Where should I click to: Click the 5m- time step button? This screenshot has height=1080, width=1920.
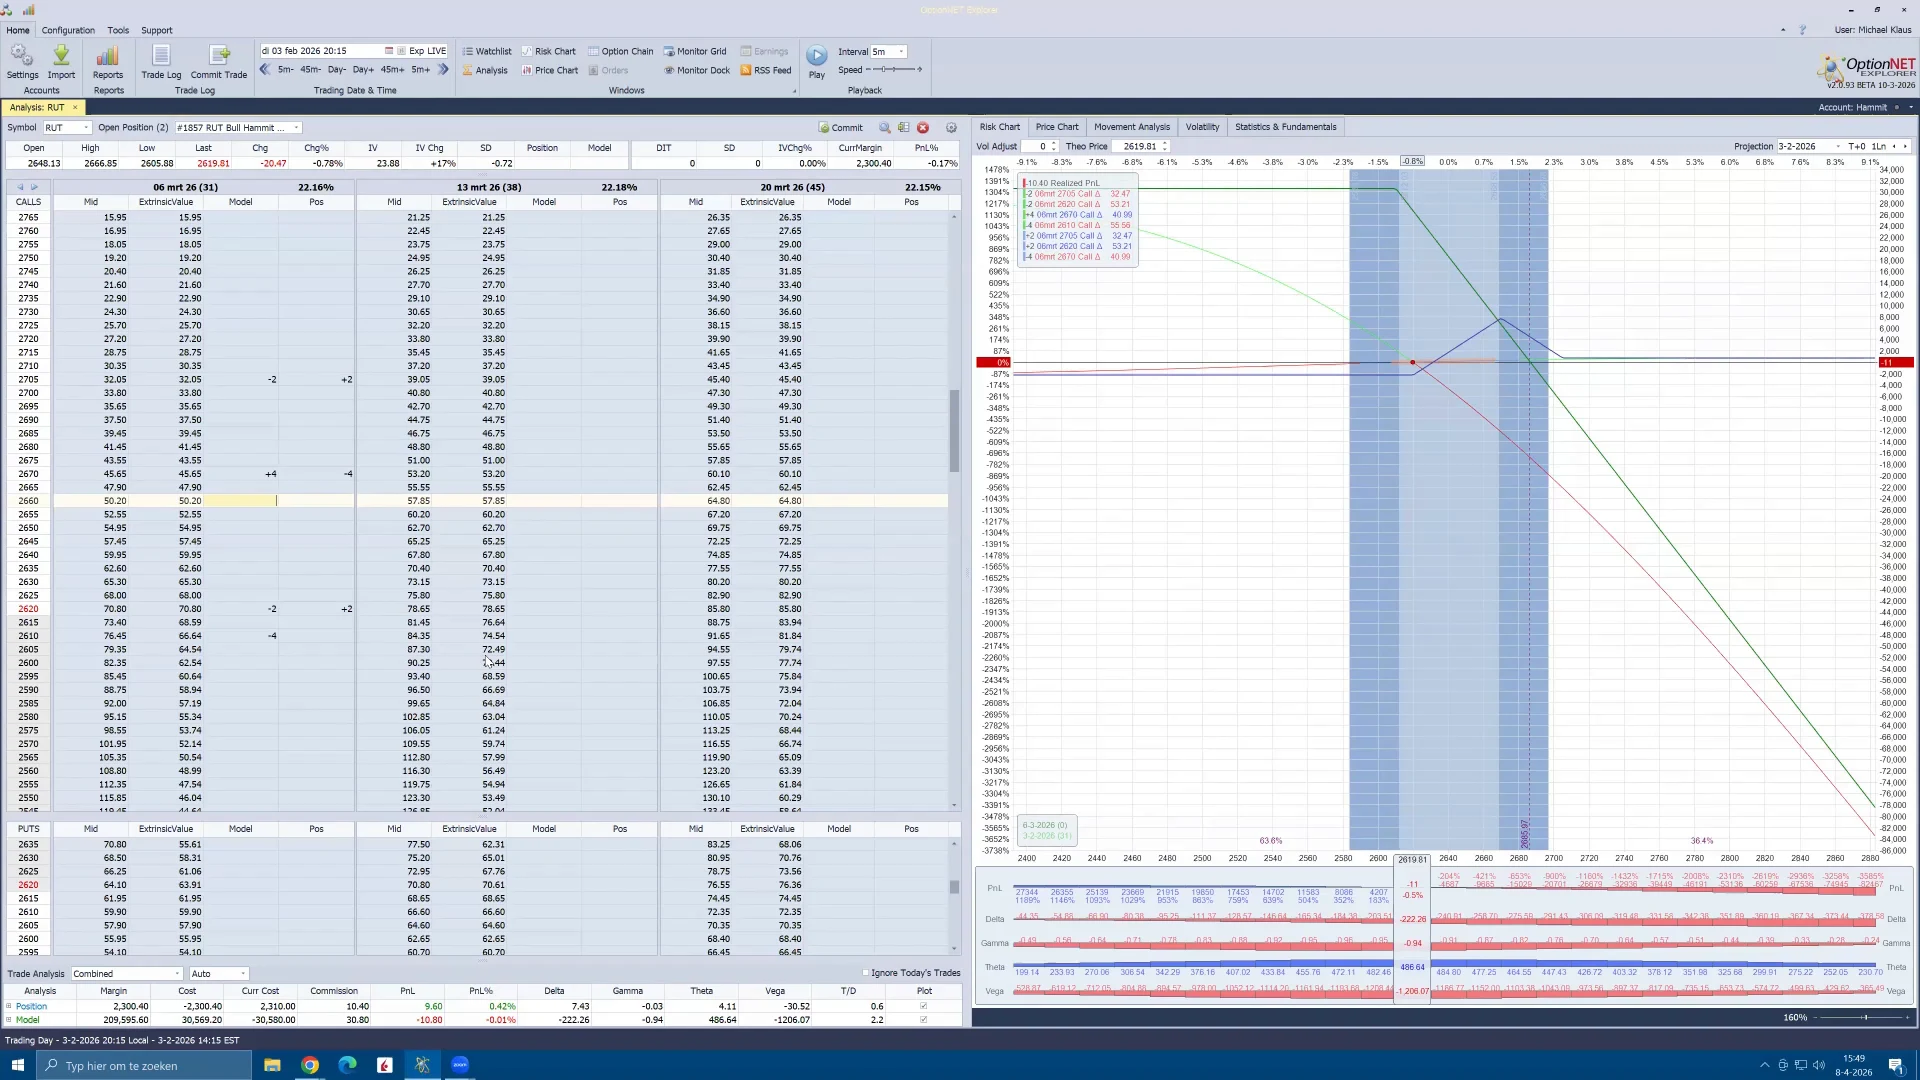285,70
